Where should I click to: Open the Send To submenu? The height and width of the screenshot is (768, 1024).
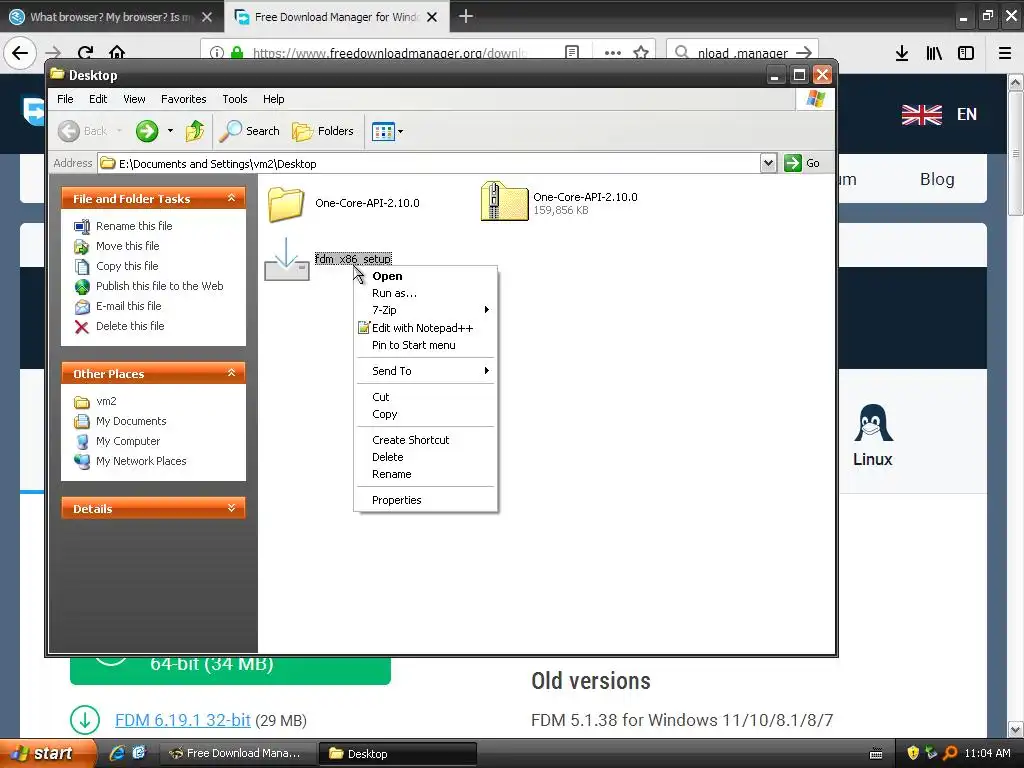425,371
